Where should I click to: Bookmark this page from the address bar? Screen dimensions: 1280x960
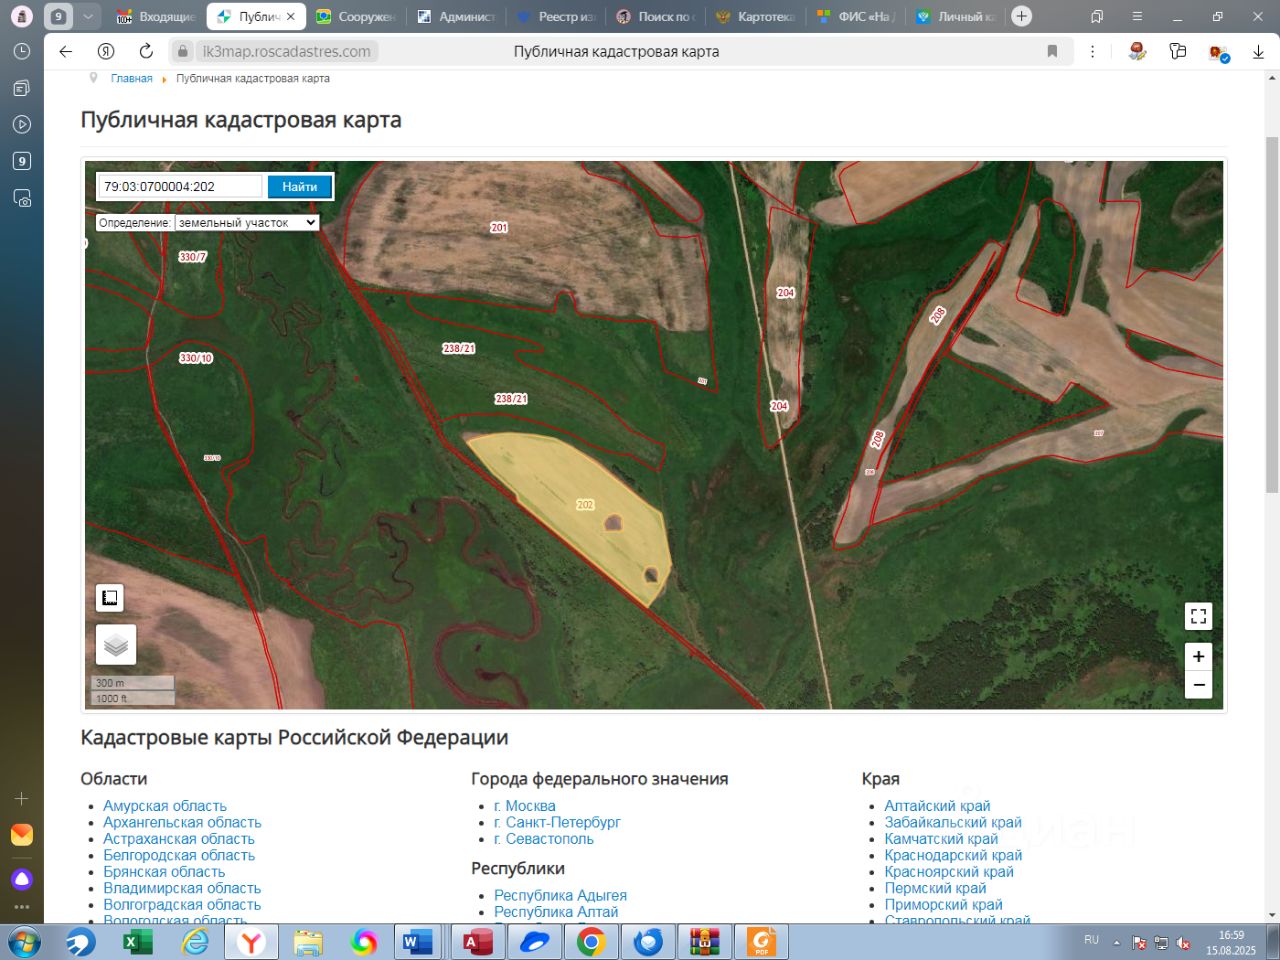tap(1052, 52)
